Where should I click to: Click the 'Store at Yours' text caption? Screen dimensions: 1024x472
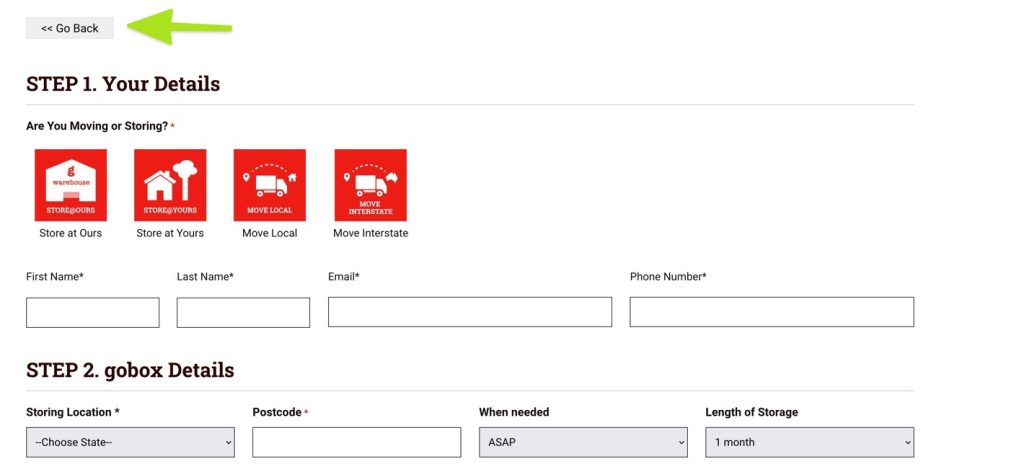pos(170,233)
